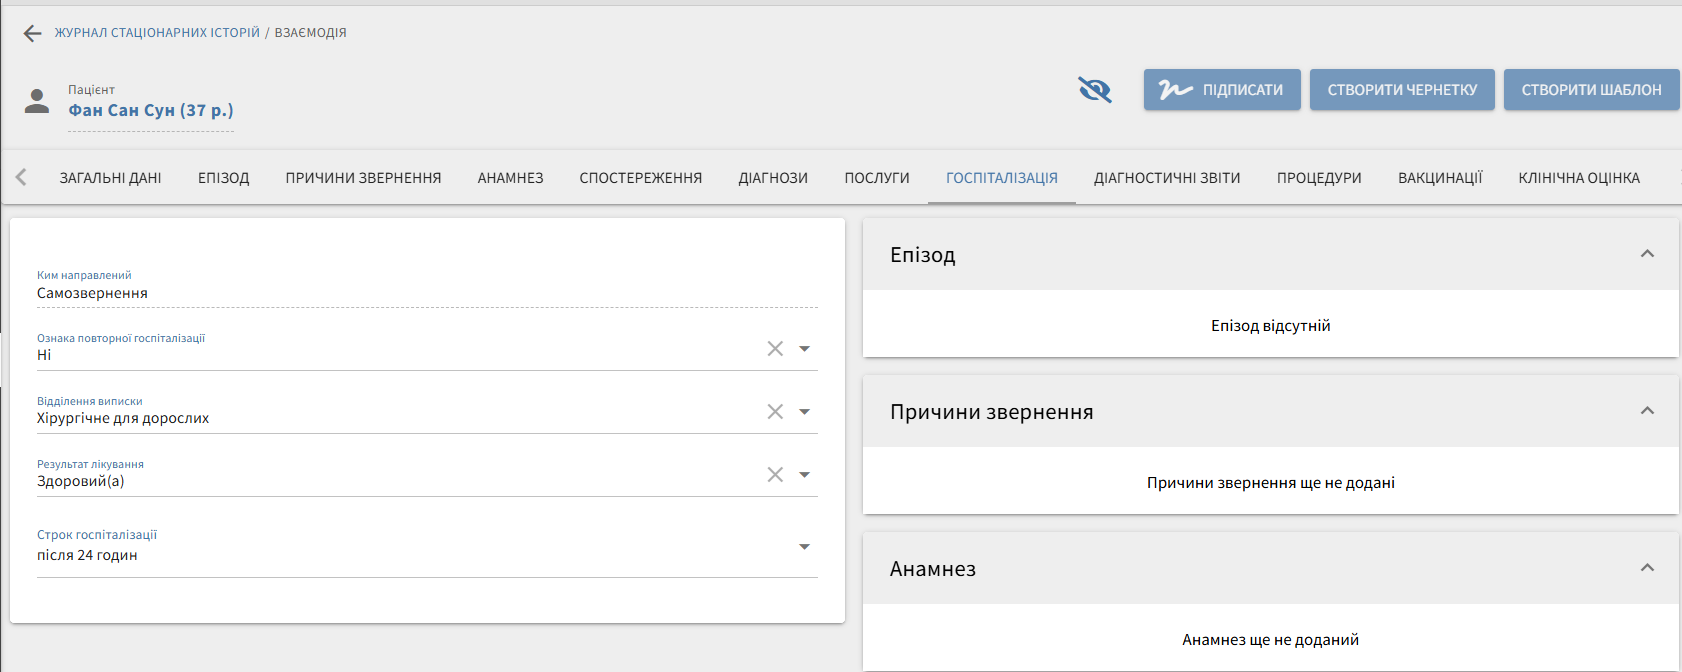Clear the Ознака повторної госпіталізації value

(775, 349)
